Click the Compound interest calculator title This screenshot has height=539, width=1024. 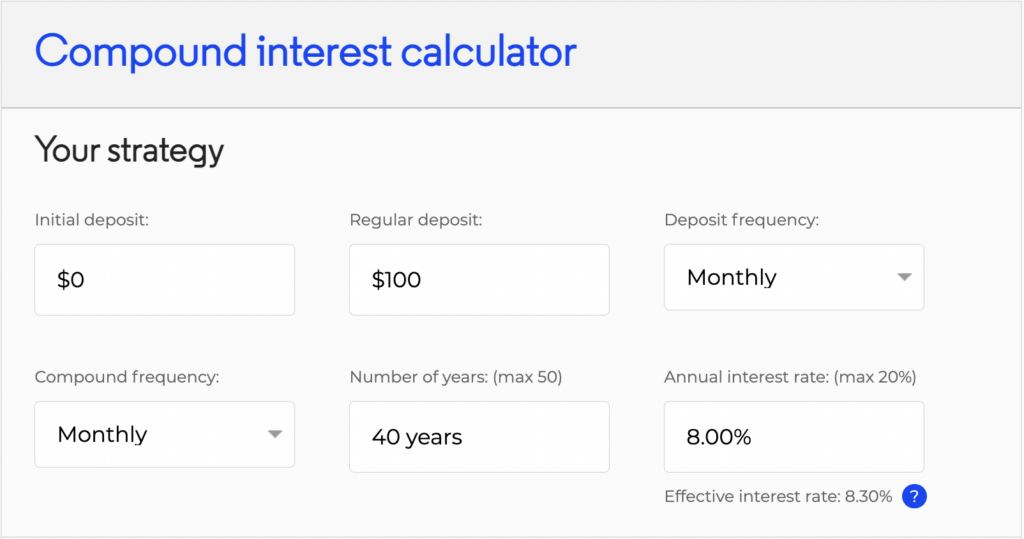306,51
